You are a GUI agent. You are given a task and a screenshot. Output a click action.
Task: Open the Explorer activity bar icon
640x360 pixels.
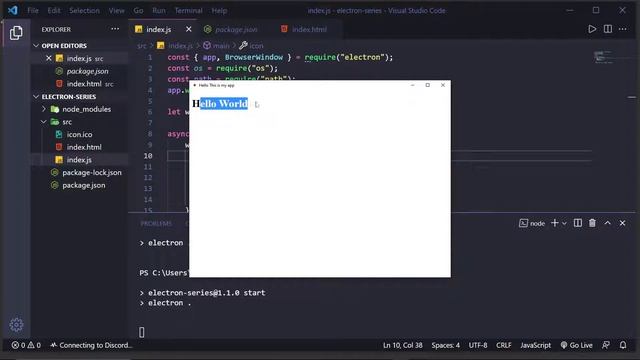click(x=16, y=33)
